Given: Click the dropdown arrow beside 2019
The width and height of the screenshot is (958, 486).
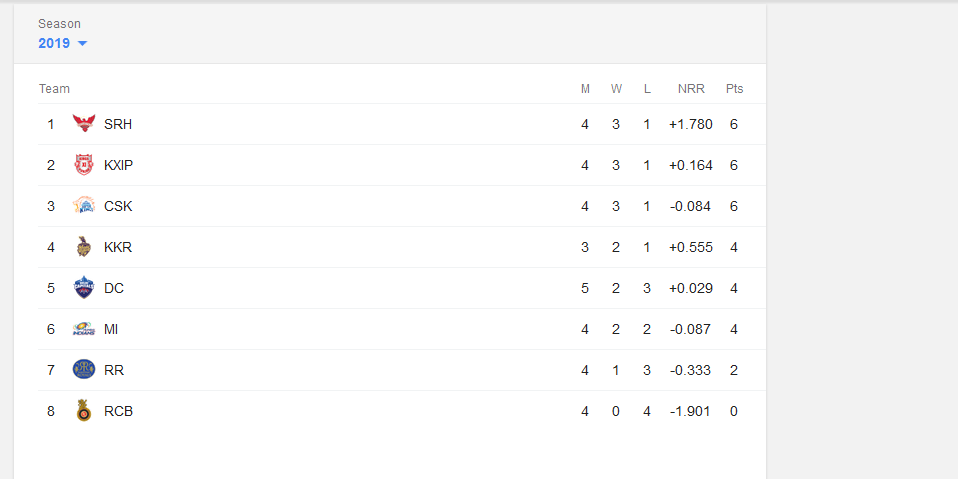Looking at the screenshot, I should (82, 44).
